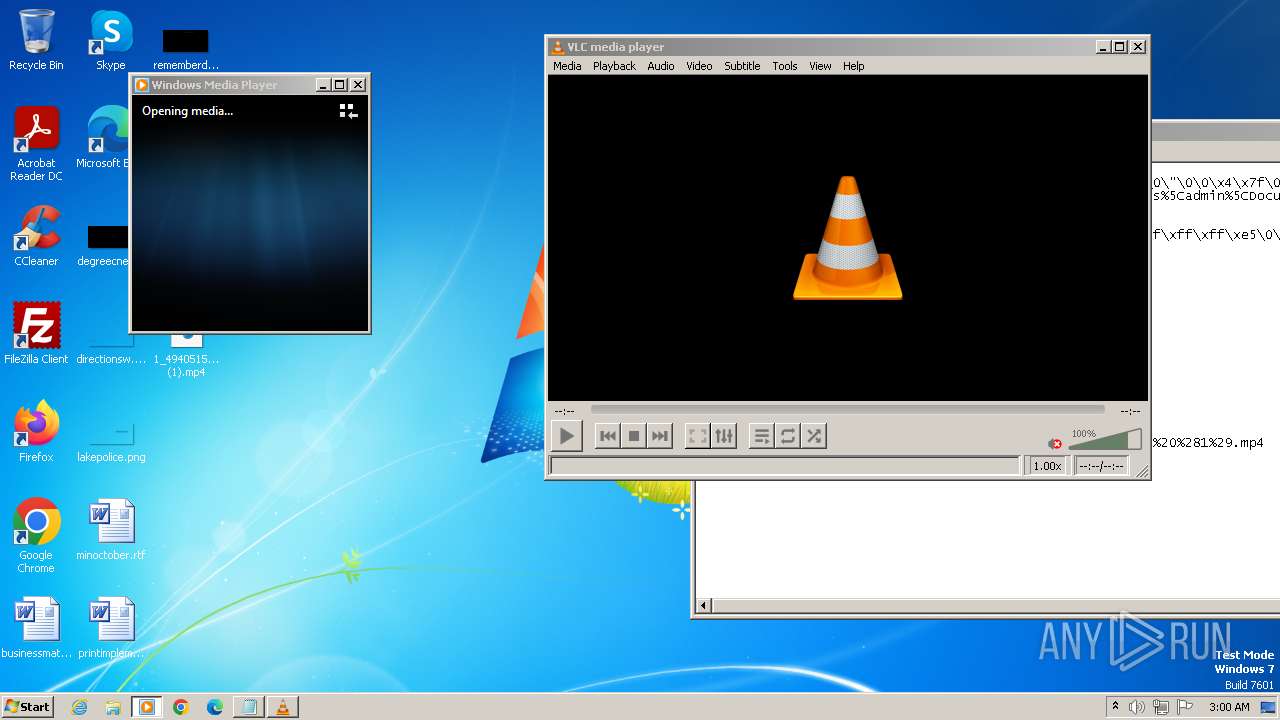Viewport: 1280px width, 720px height.
Task: Select the rememberd desktop file
Action: (x=186, y=50)
